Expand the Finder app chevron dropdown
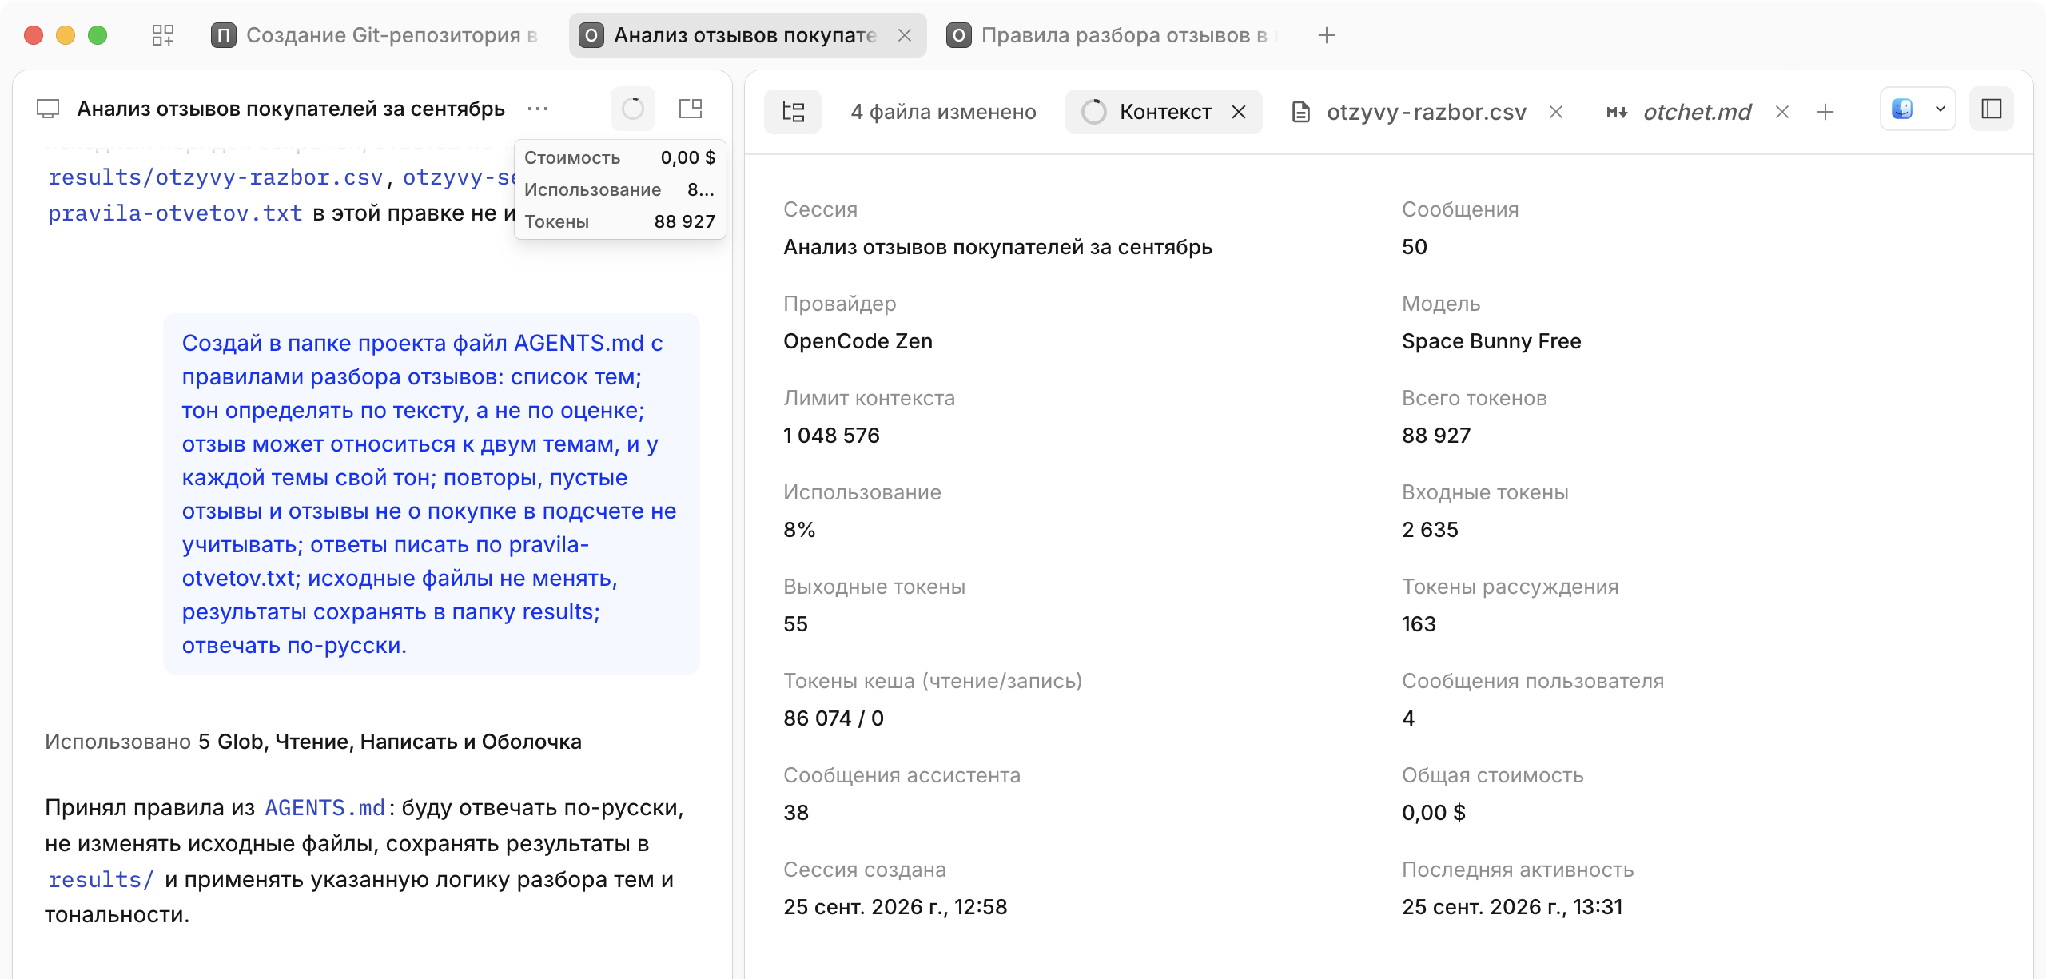2046x979 pixels. [1940, 109]
